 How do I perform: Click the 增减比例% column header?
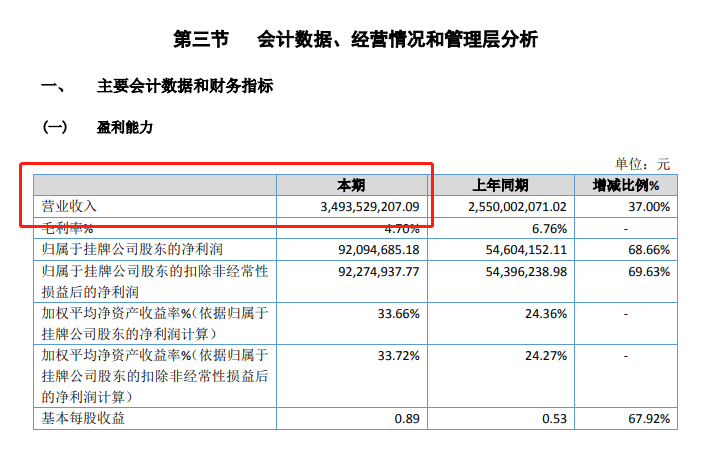[x=626, y=185]
